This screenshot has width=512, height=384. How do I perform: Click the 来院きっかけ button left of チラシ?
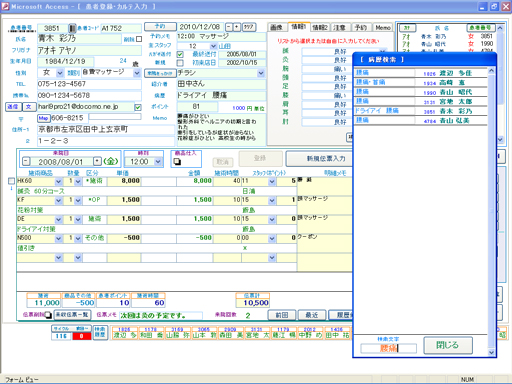pyautogui.click(x=160, y=73)
